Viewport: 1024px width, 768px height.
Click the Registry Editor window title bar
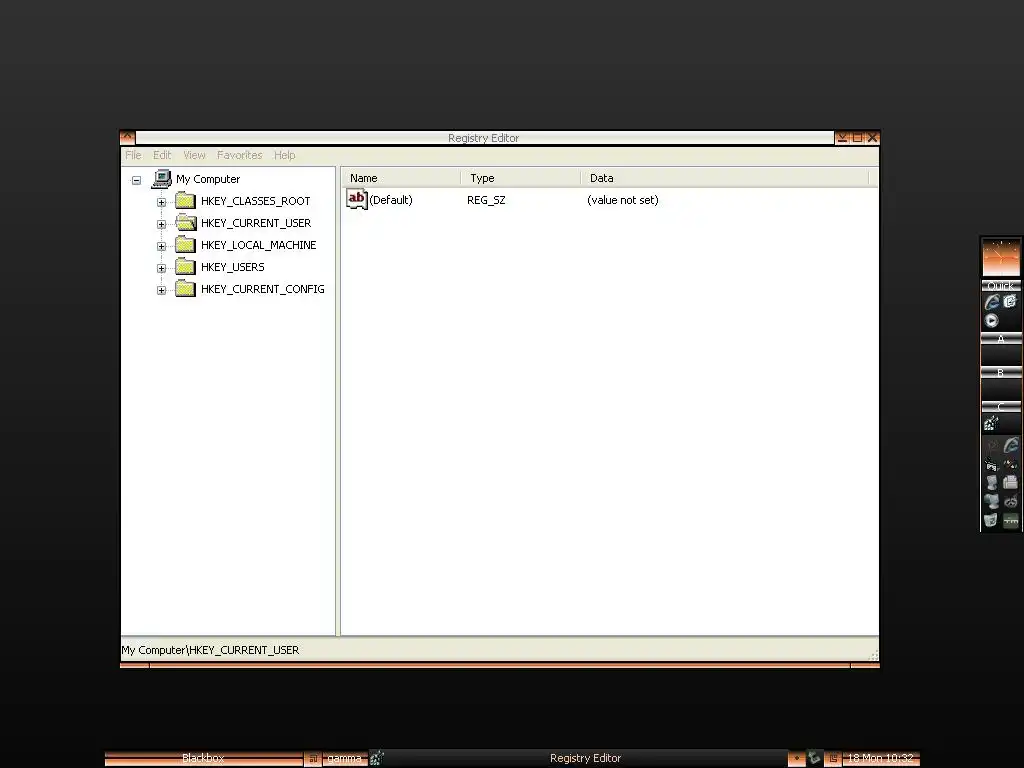484,138
